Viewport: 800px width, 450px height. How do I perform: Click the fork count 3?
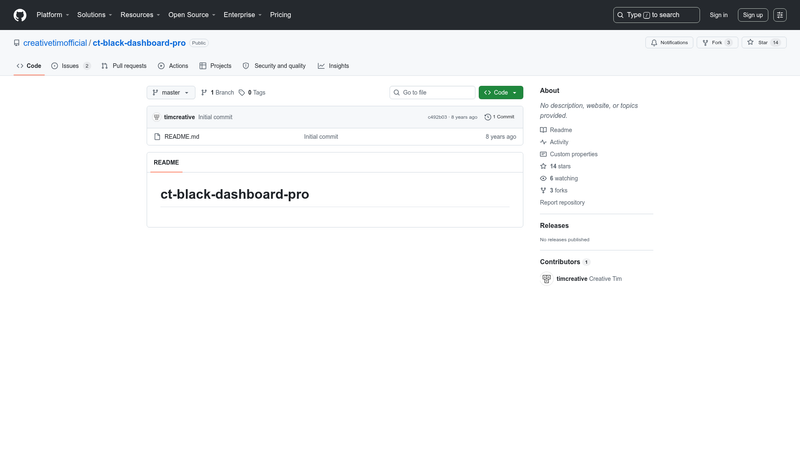click(729, 43)
